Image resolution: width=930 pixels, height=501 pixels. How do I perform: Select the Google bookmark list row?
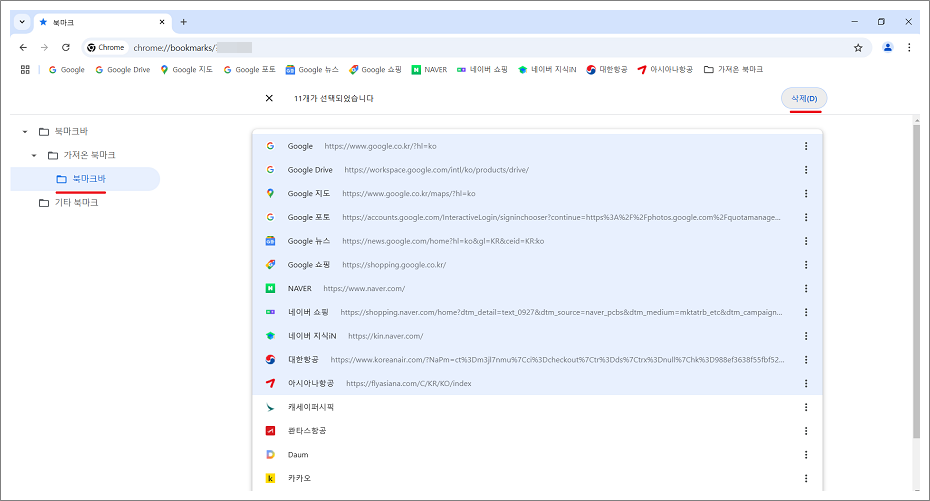pos(537,146)
